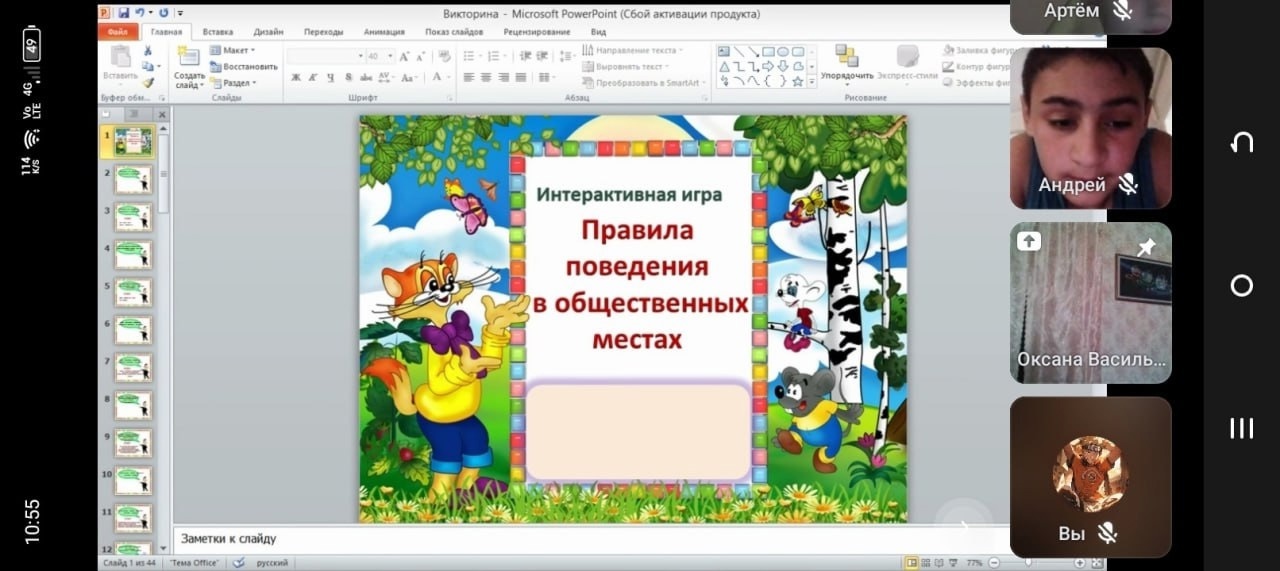Toggle your muted microphone on Вы tile
The width and height of the screenshot is (1280, 571).
coord(1105,533)
